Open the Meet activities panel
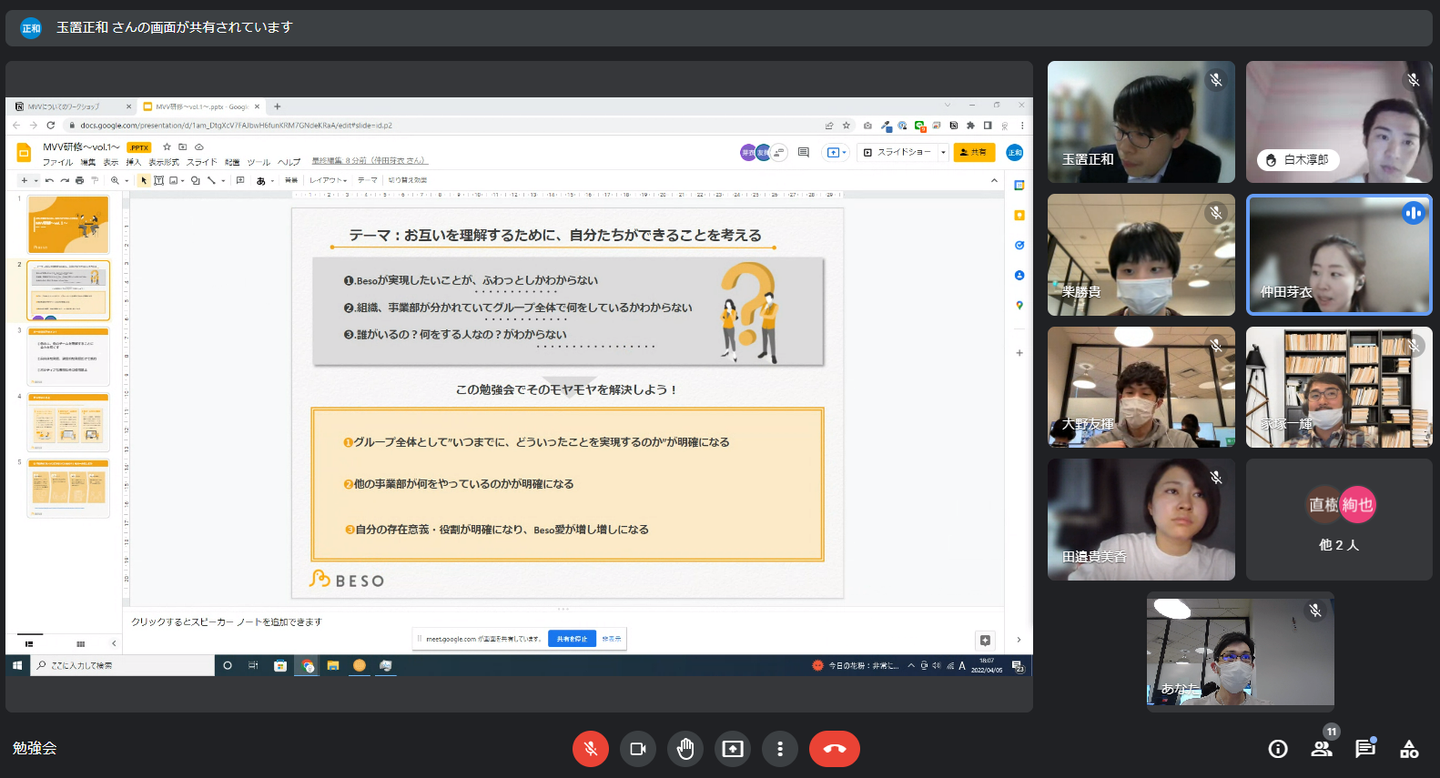Image resolution: width=1440 pixels, height=778 pixels. click(1409, 748)
